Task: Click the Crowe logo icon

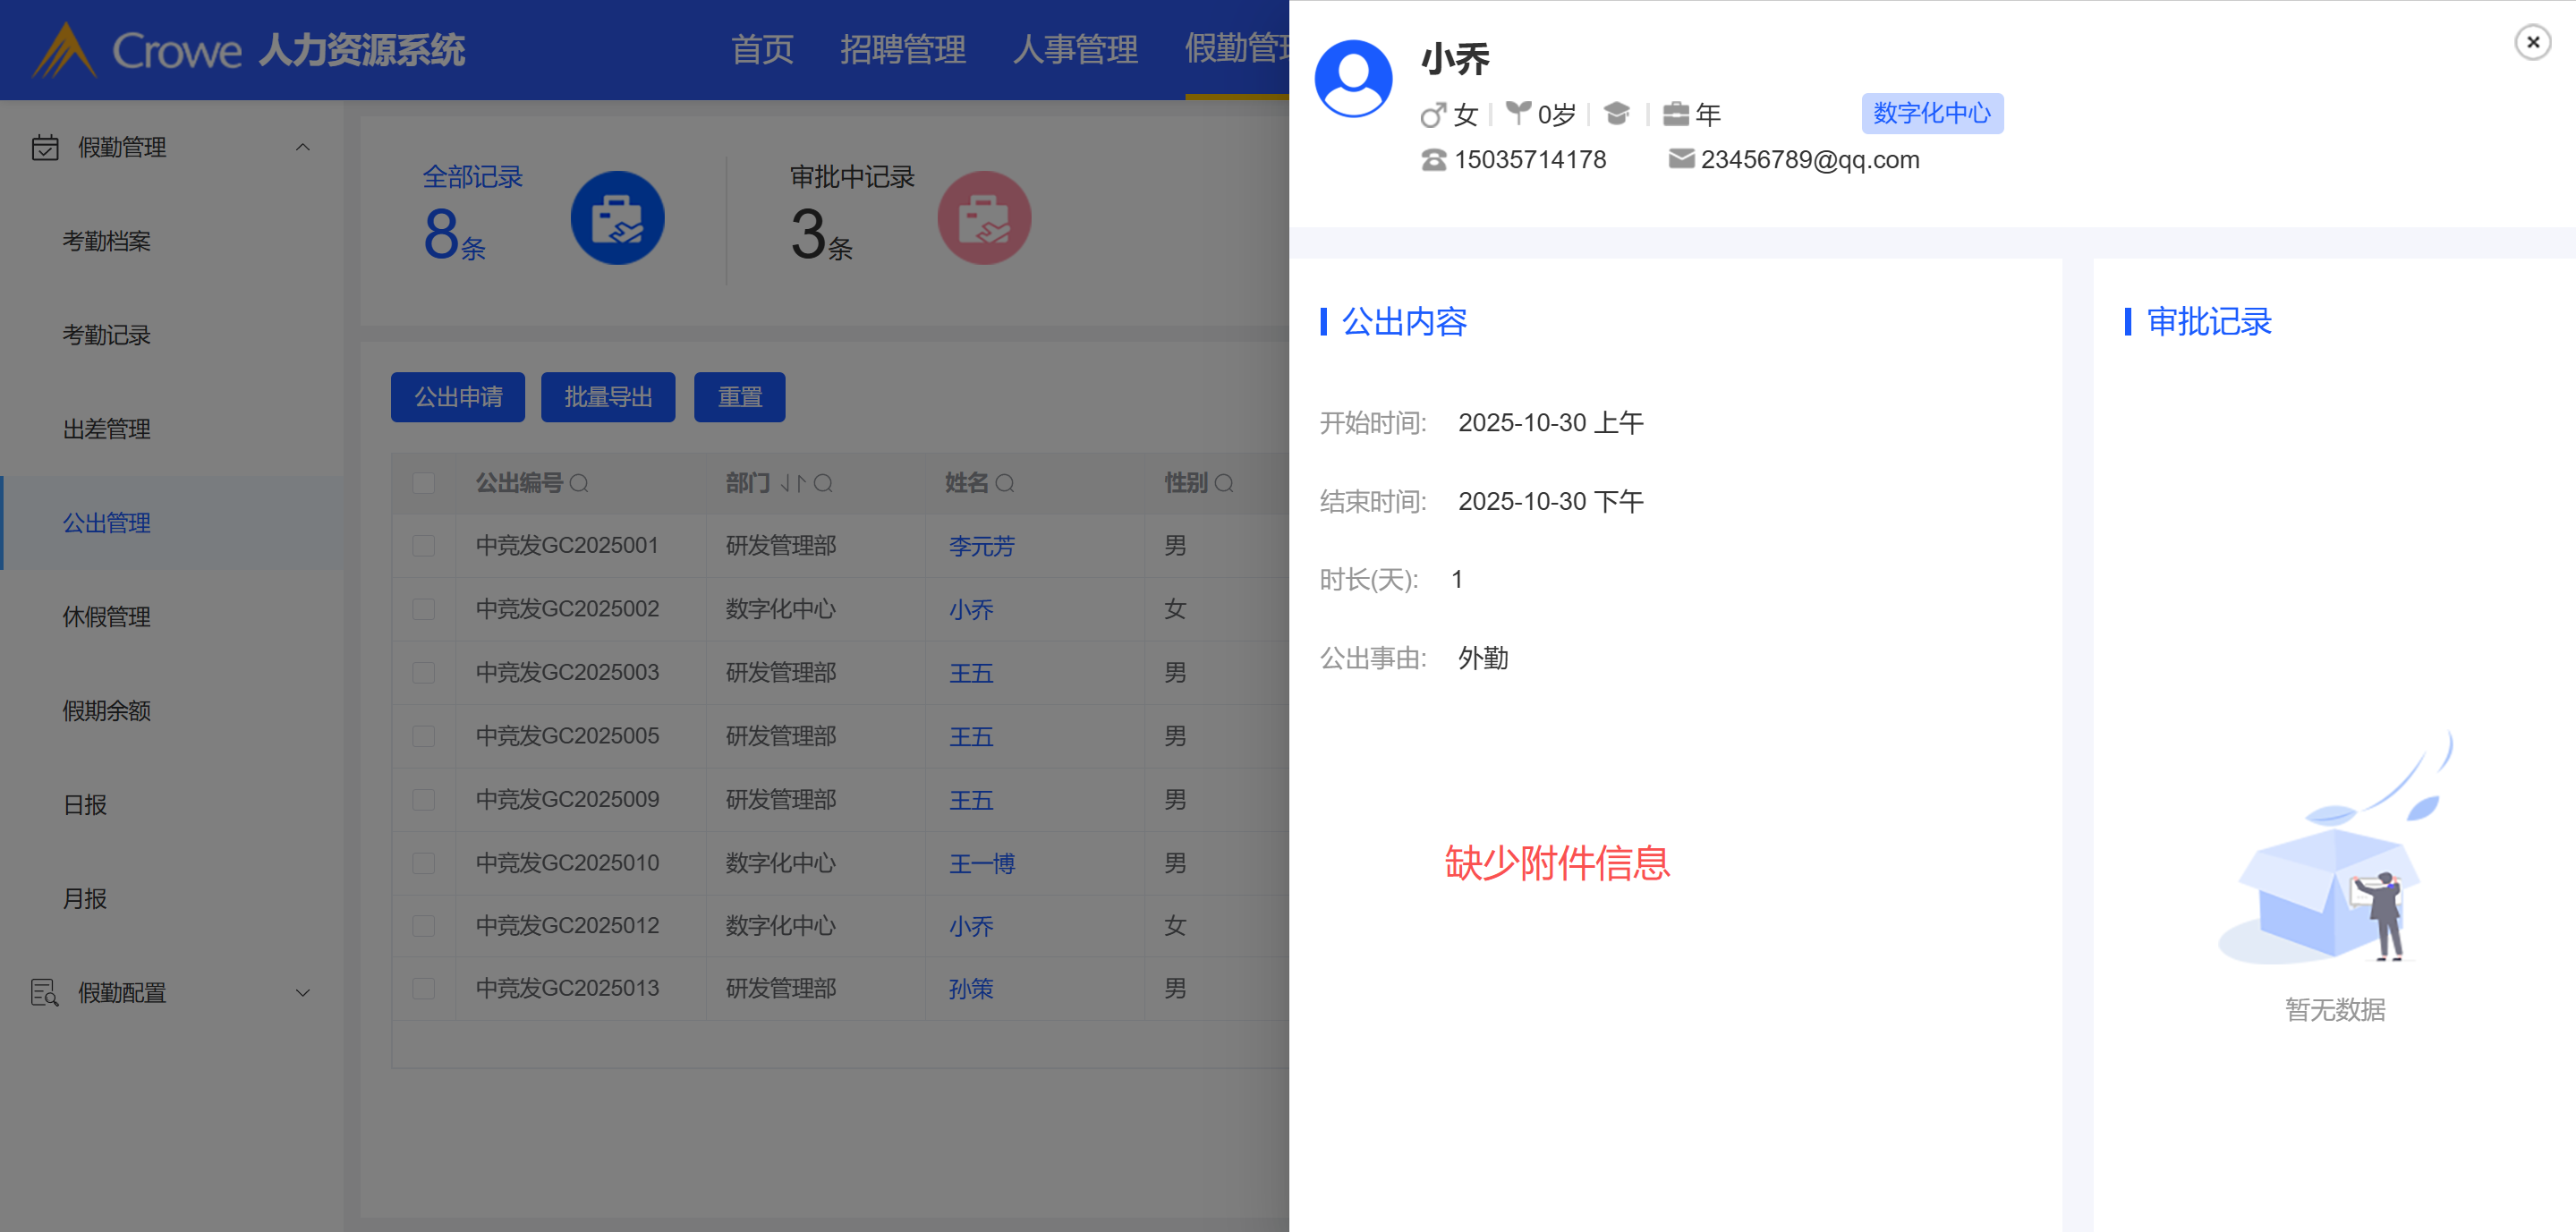Action: (64, 50)
